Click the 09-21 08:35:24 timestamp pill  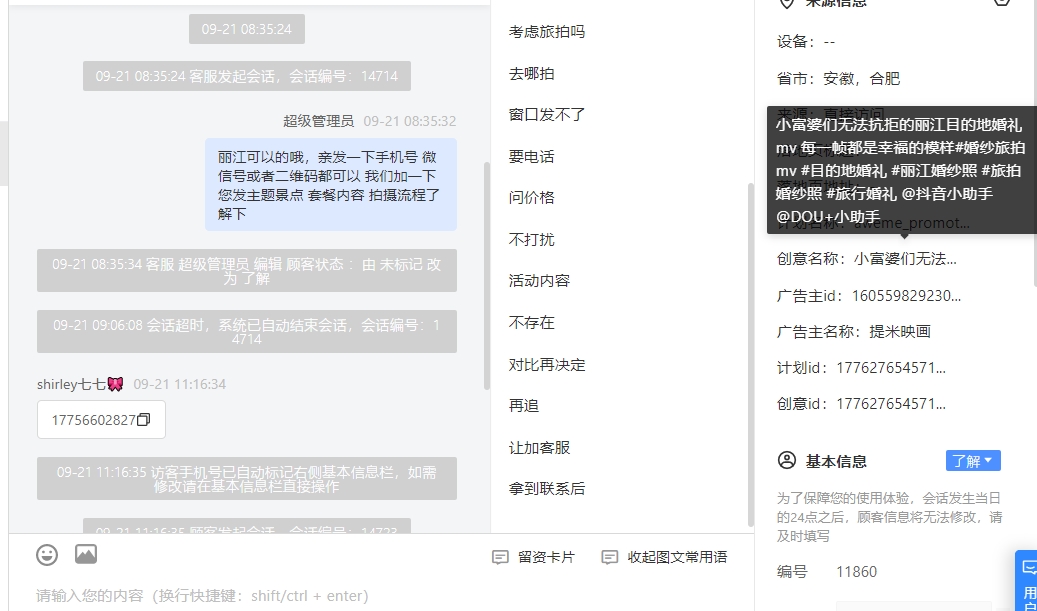point(247,29)
